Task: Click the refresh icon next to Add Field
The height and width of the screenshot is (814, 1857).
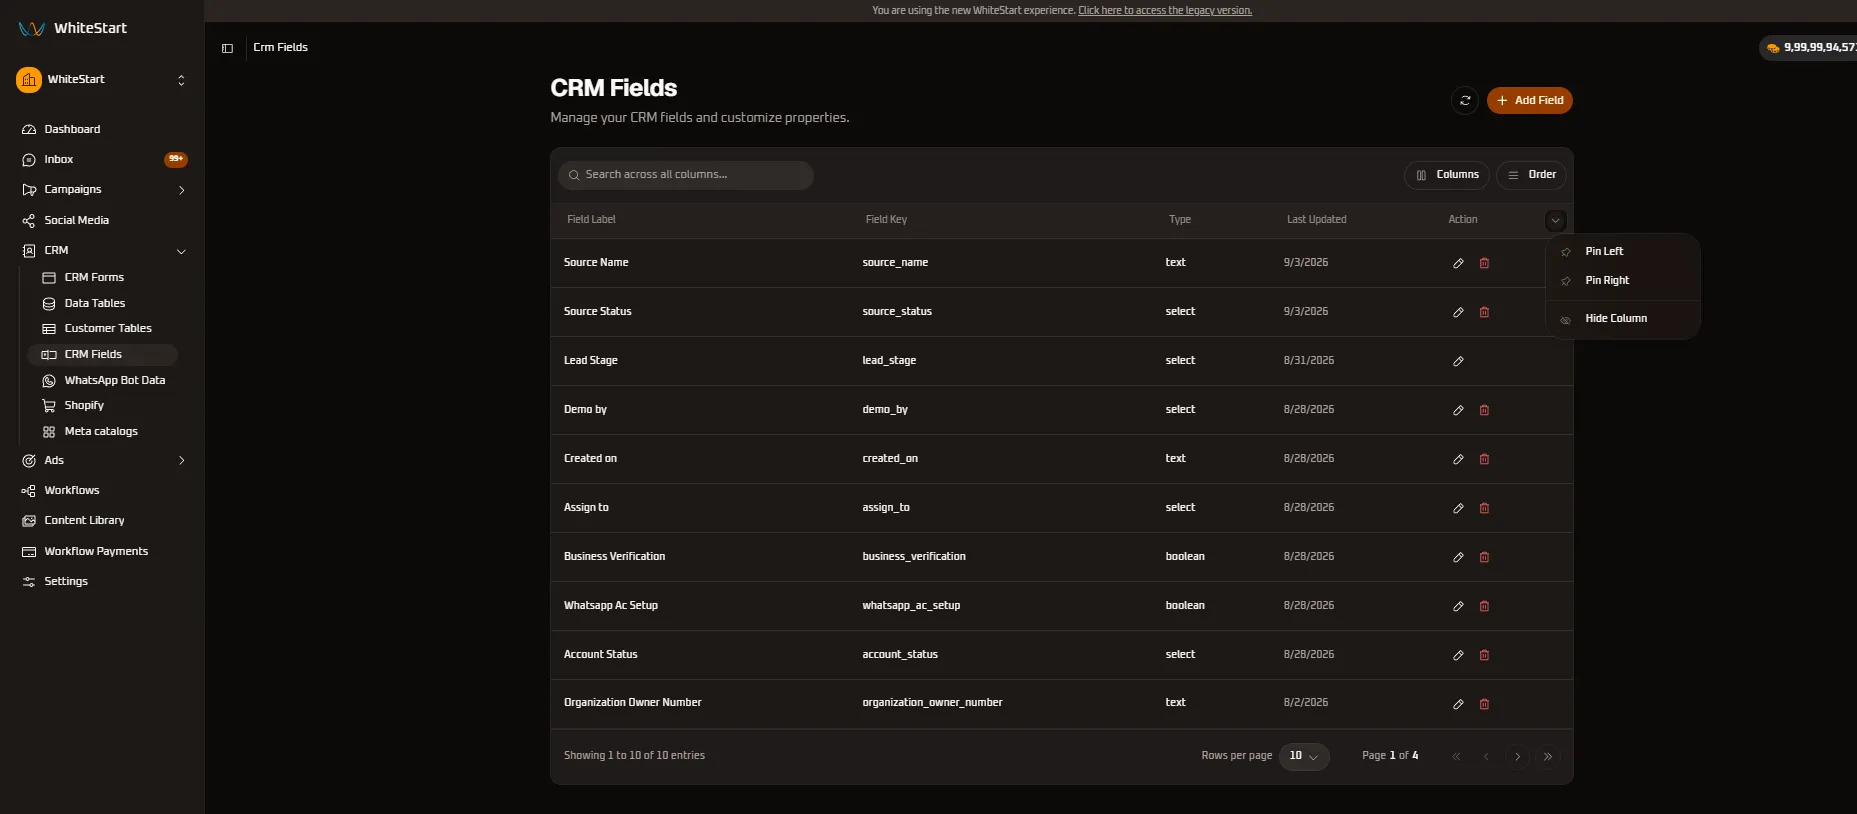Action: point(1465,100)
